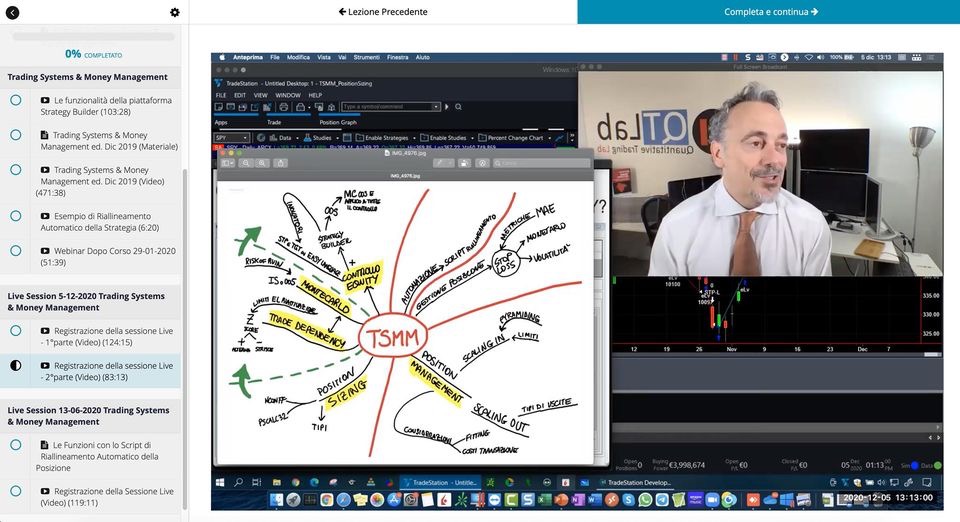The width and height of the screenshot is (960, 522).
Task: Open the course settings gear
Action: [174, 12]
